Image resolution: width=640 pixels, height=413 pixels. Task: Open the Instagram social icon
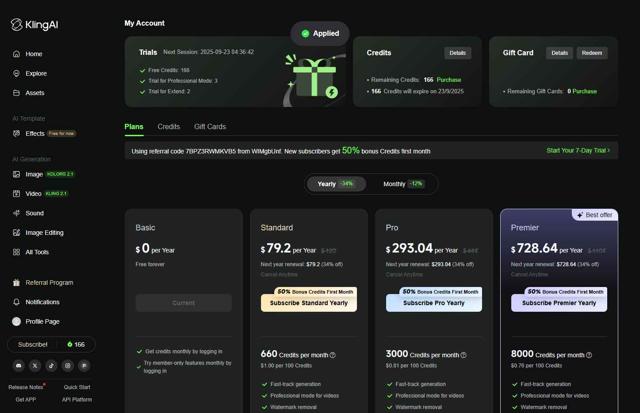tap(68, 366)
